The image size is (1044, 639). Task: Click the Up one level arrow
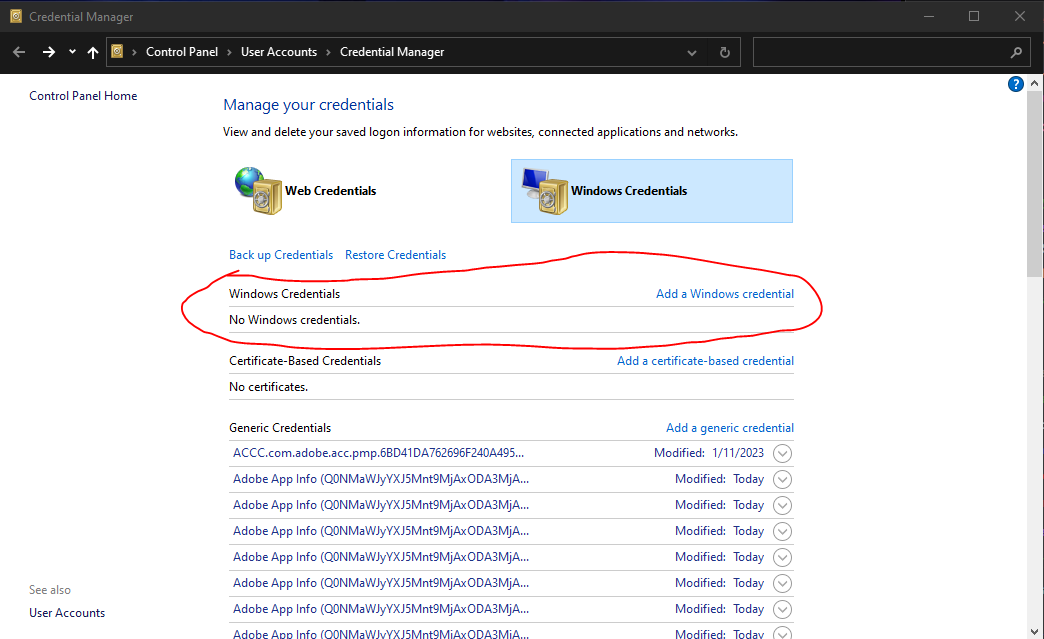(x=93, y=52)
